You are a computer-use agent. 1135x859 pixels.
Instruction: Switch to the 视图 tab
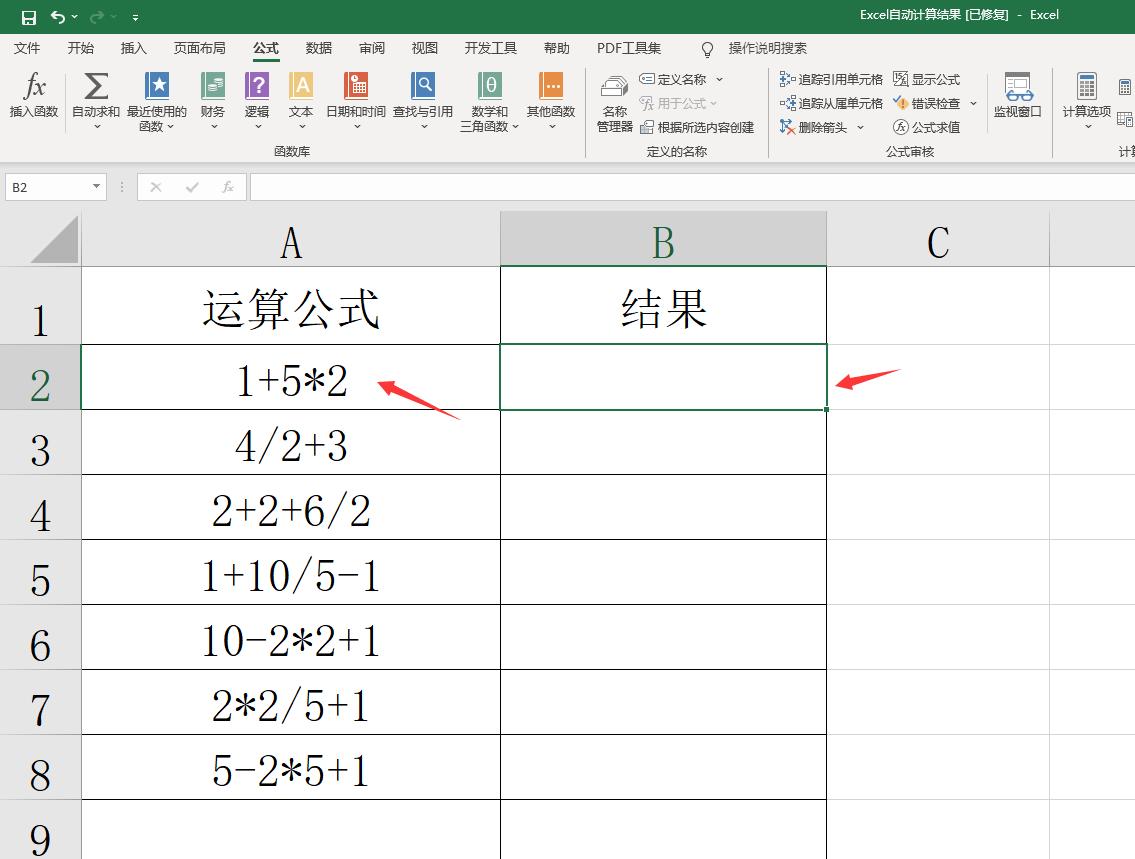pyautogui.click(x=425, y=48)
